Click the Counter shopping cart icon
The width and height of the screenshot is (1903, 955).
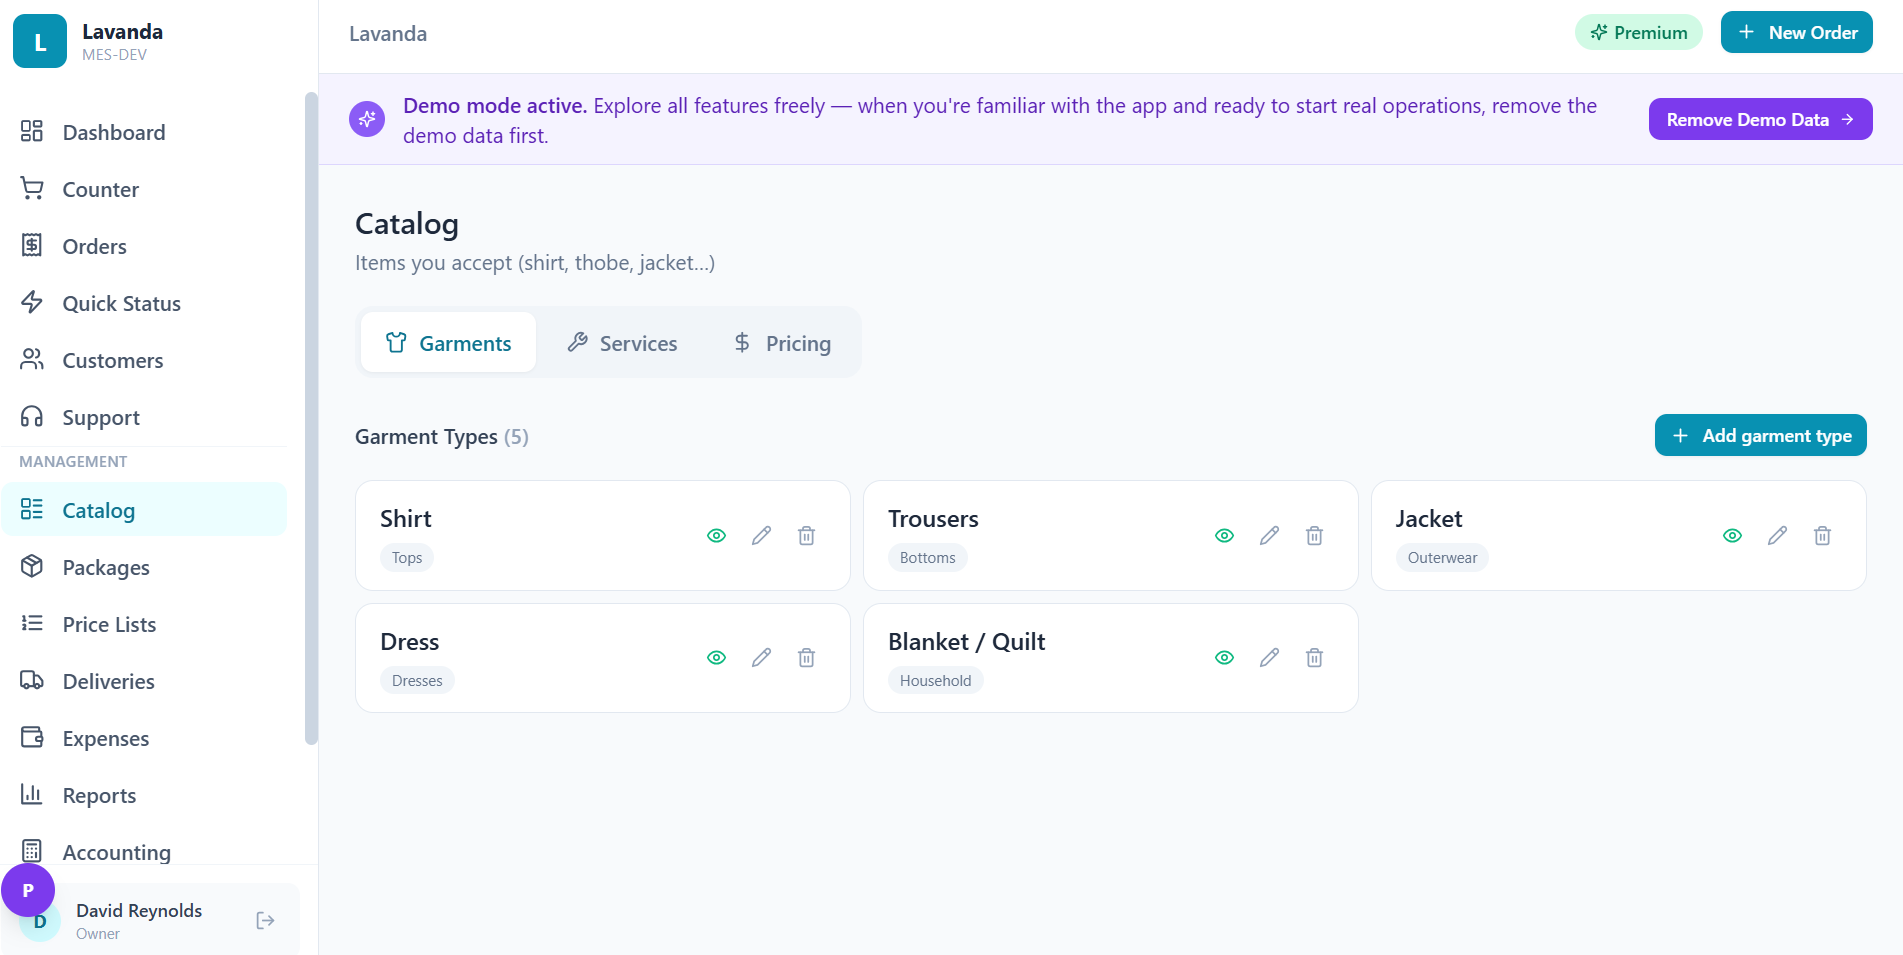point(32,188)
